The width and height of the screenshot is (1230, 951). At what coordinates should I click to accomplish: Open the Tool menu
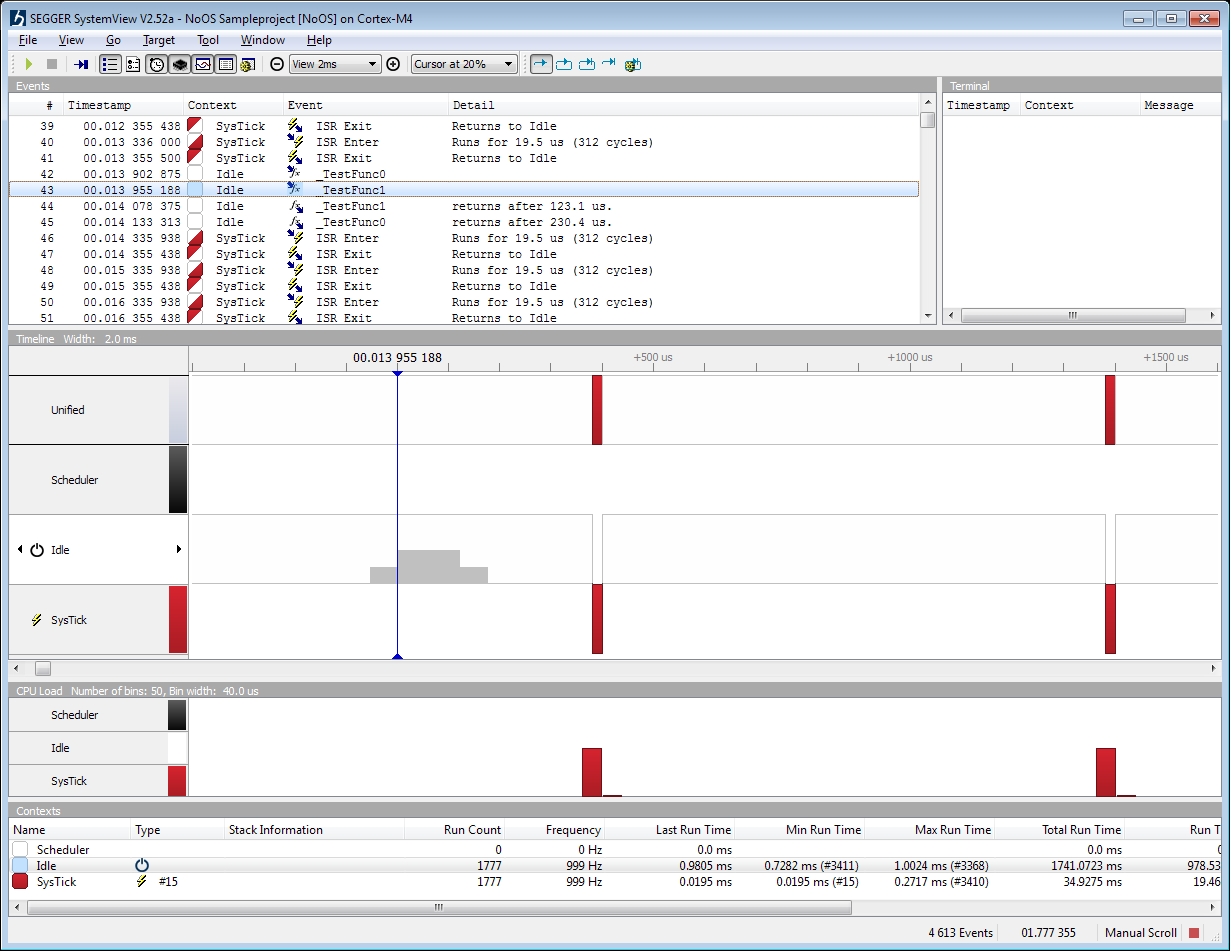click(208, 40)
